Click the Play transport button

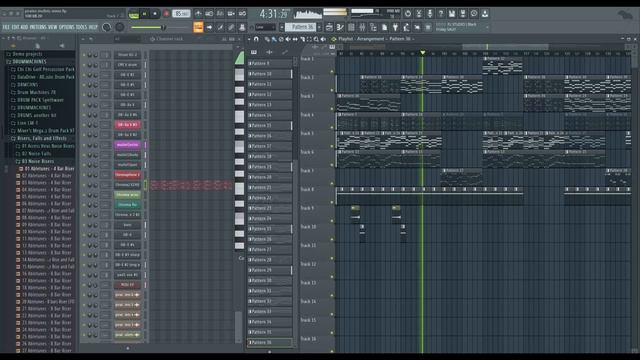144,14
